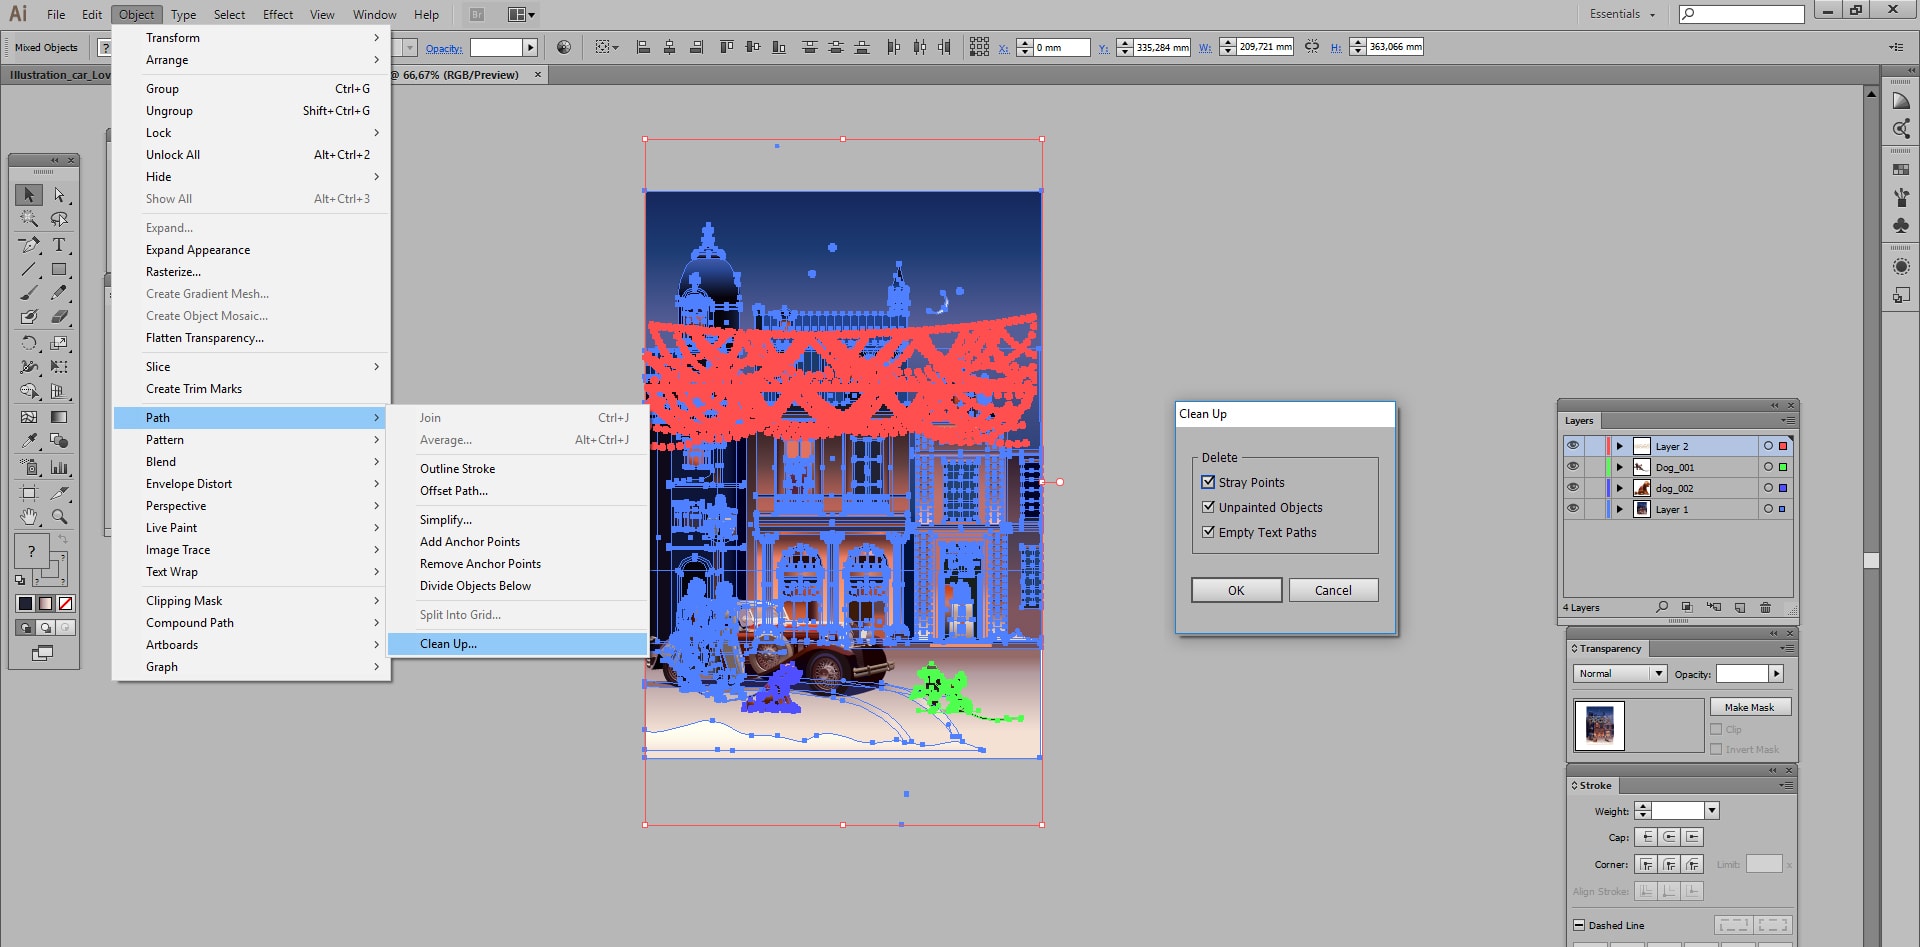The height and width of the screenshot is (947, 1920).
Task: Open the Effect menu
Action: click(x=277, y=14)
